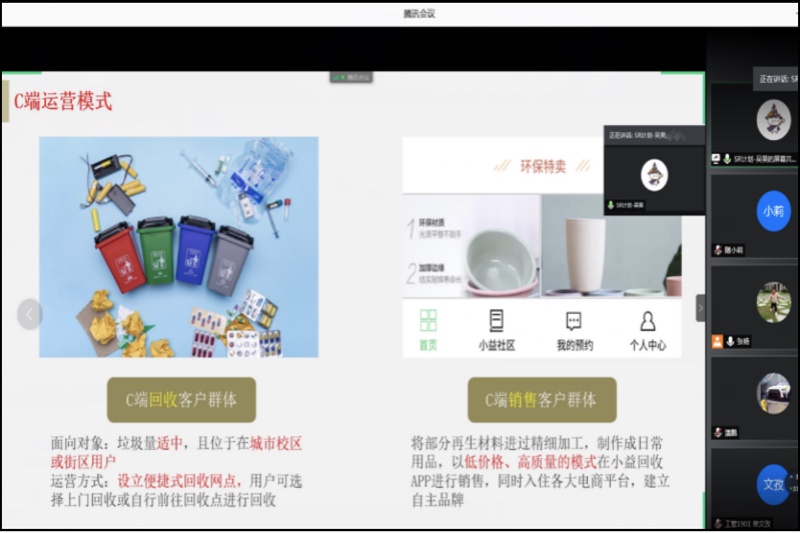The height and width of the screenshot is (533, 800).
Task: Select the participant avatar showing a person on grass
Action: point(773,302)
